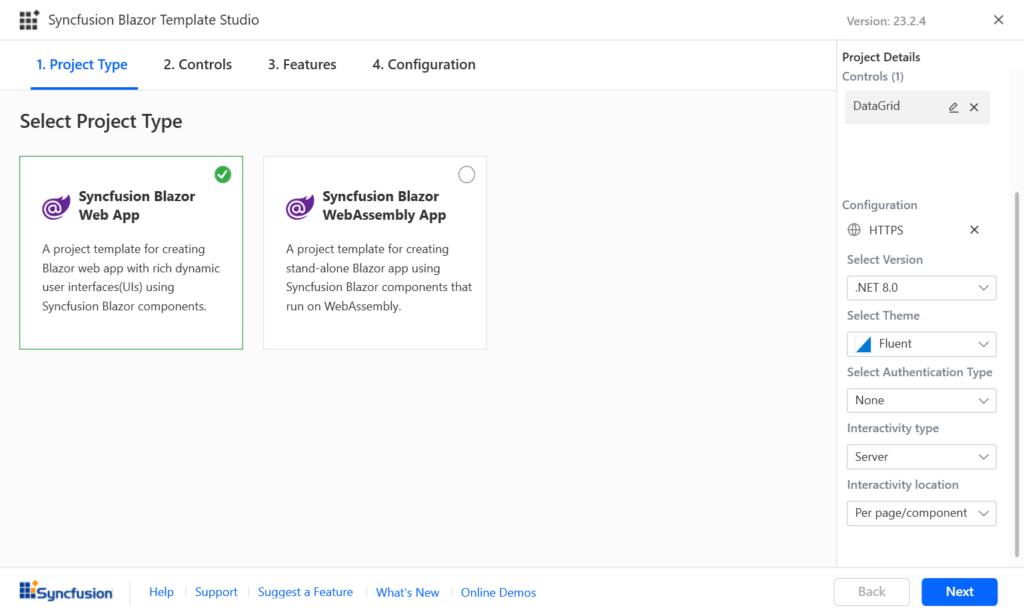Open the 2. Controls tab
The width and height of the screenshot is (1024, 616).
[197, 64]
